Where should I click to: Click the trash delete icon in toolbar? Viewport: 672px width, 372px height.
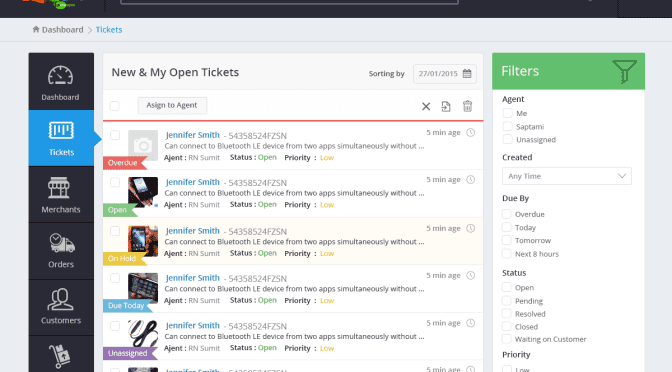[468, 106]
